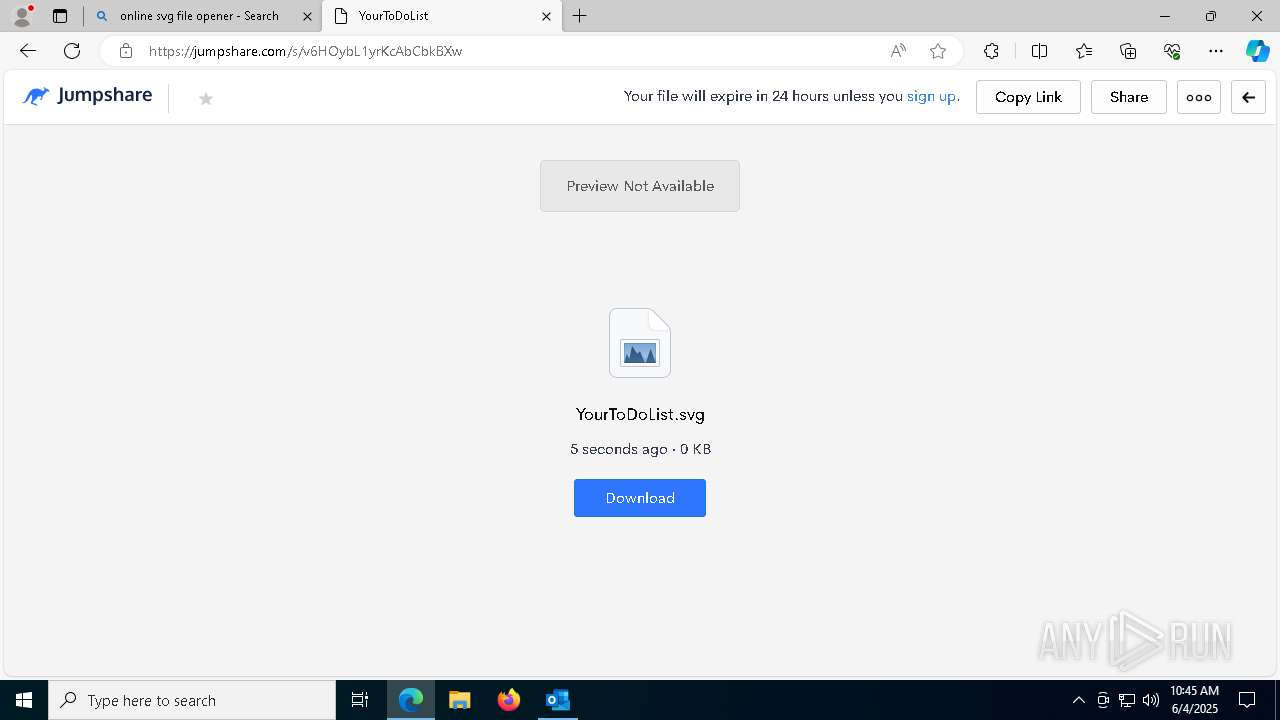Click the YourToDoList.svg file name
1280x720 pixels.
click(x=640, y=414)
